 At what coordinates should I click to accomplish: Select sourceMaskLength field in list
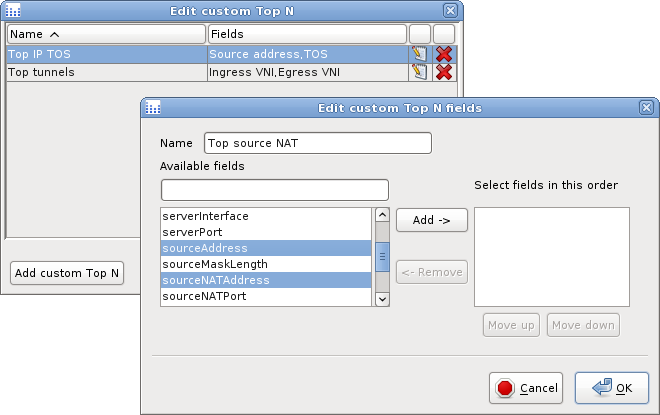[x=266, y=264]
